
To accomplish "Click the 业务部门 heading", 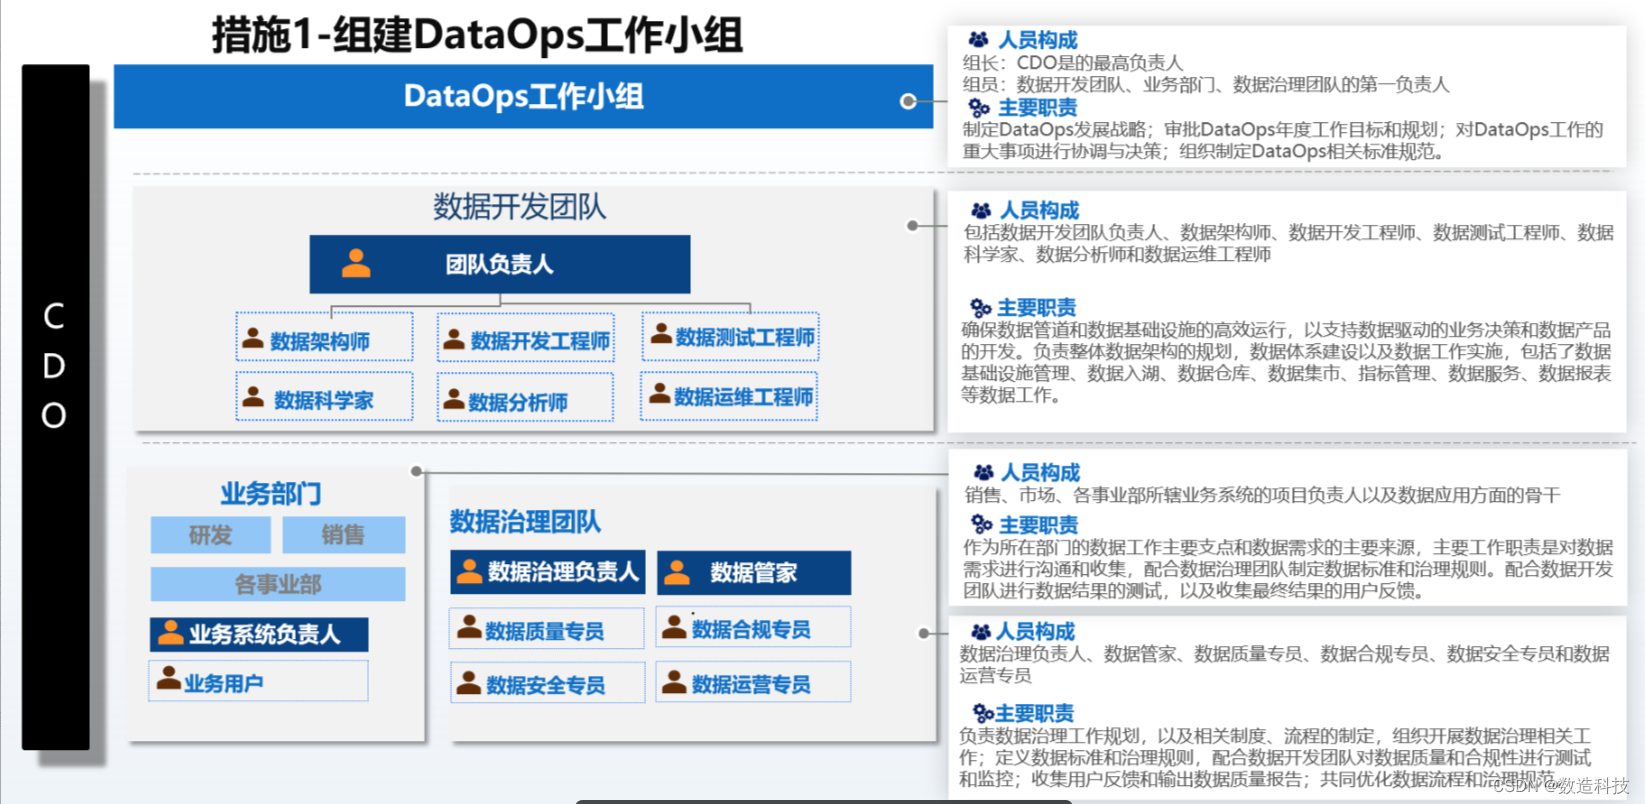I will pyautogui.click(x=271, y=493).
